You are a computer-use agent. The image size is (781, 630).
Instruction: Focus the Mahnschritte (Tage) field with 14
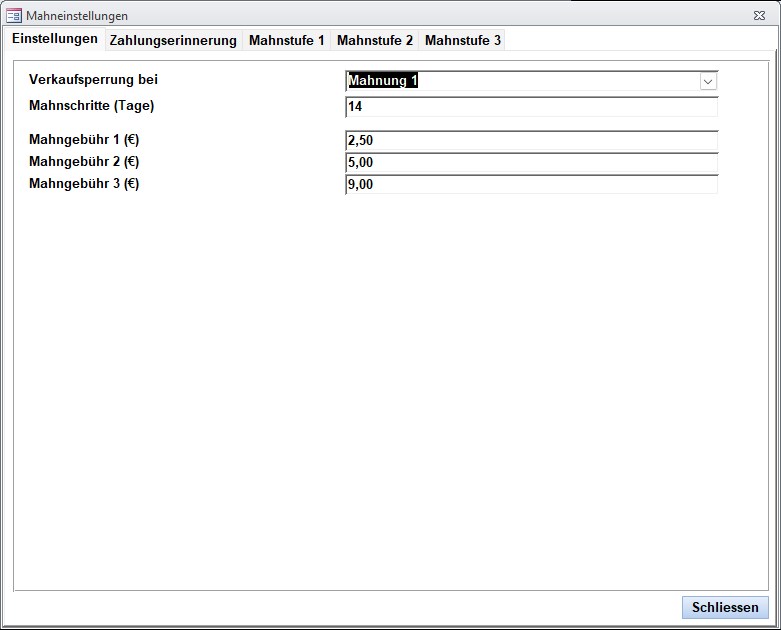tap(531, 107)
